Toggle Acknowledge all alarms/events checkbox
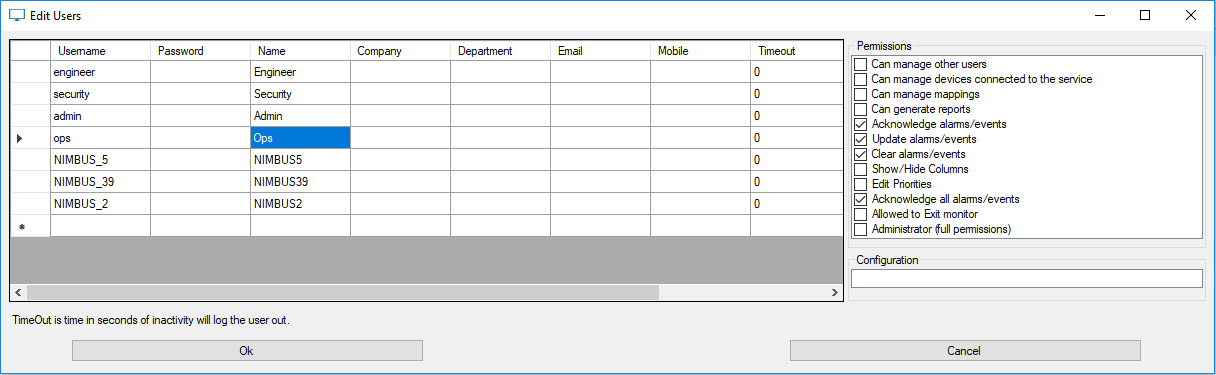This screenshot has height=375, width=1216. coord(860,199)
